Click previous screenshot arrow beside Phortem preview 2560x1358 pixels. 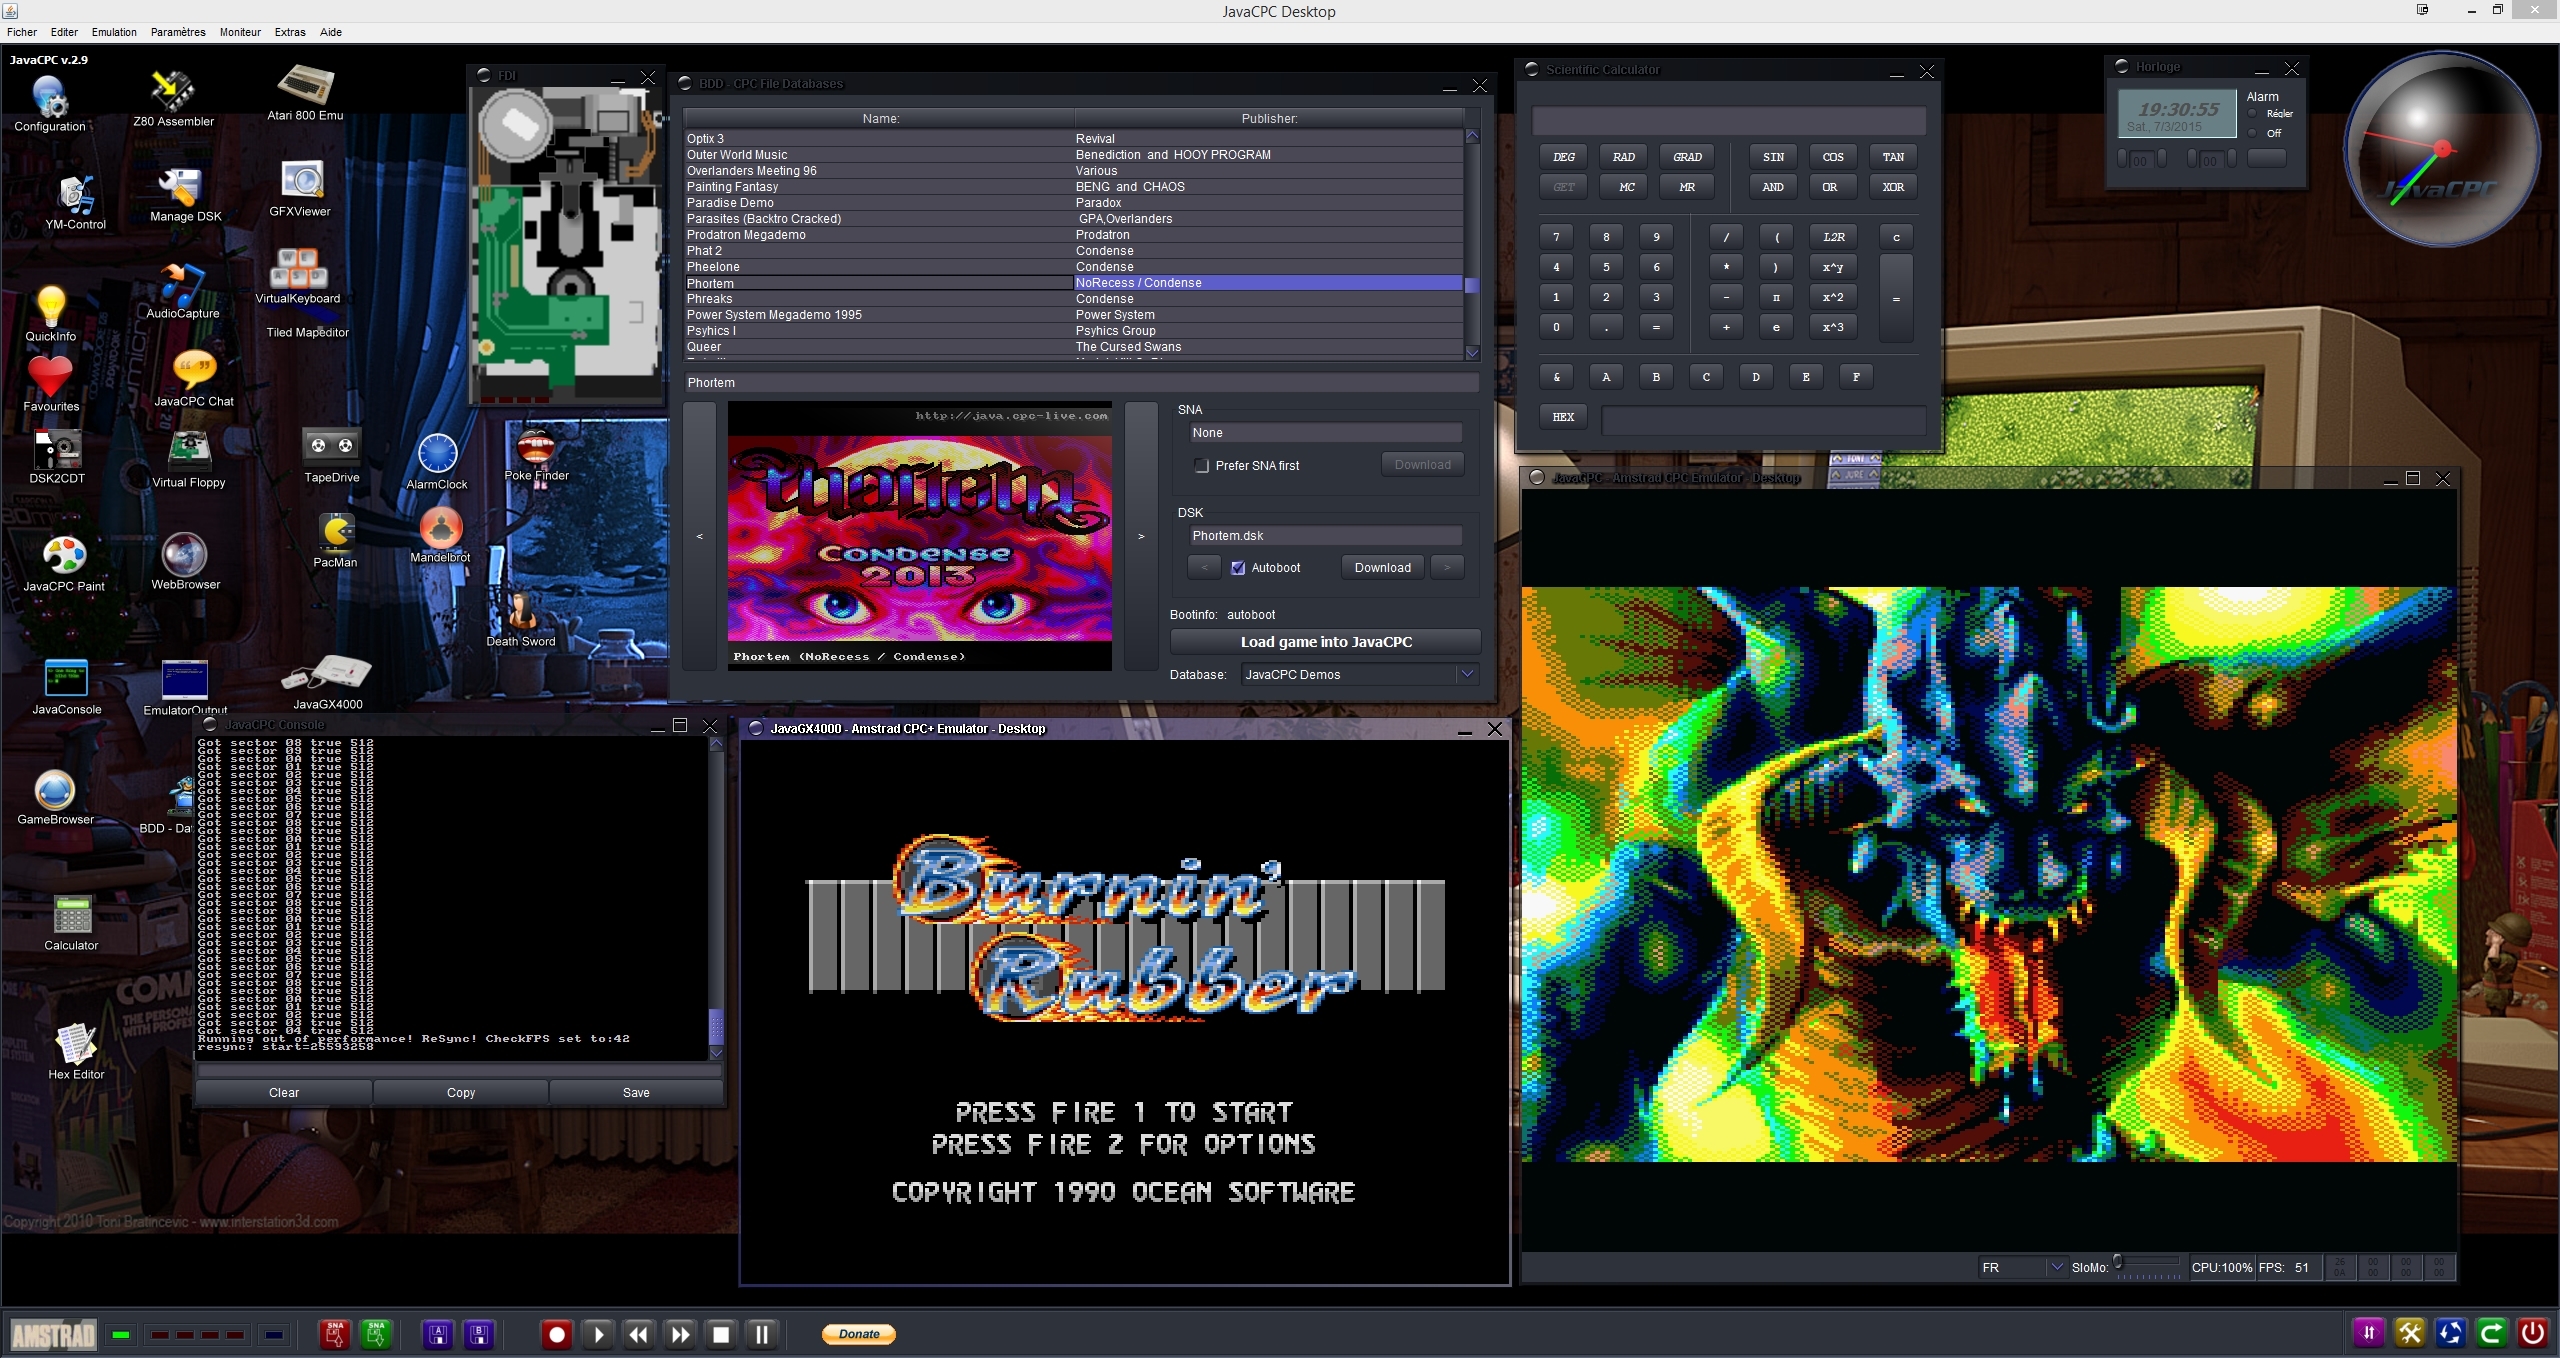point(700,536)
